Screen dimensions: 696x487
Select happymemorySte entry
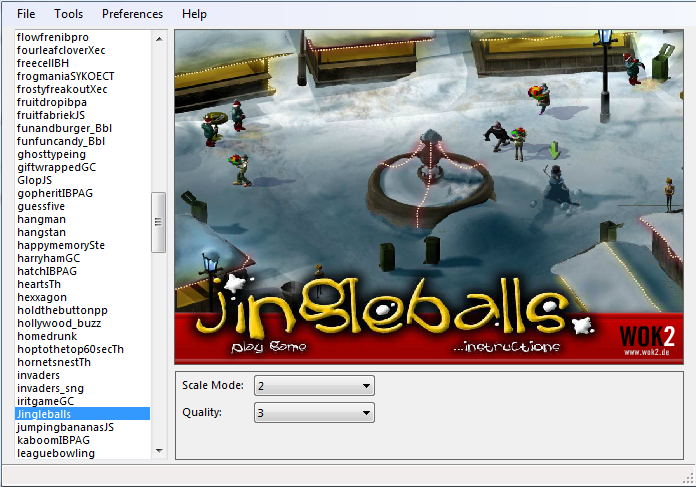(82, 245)
